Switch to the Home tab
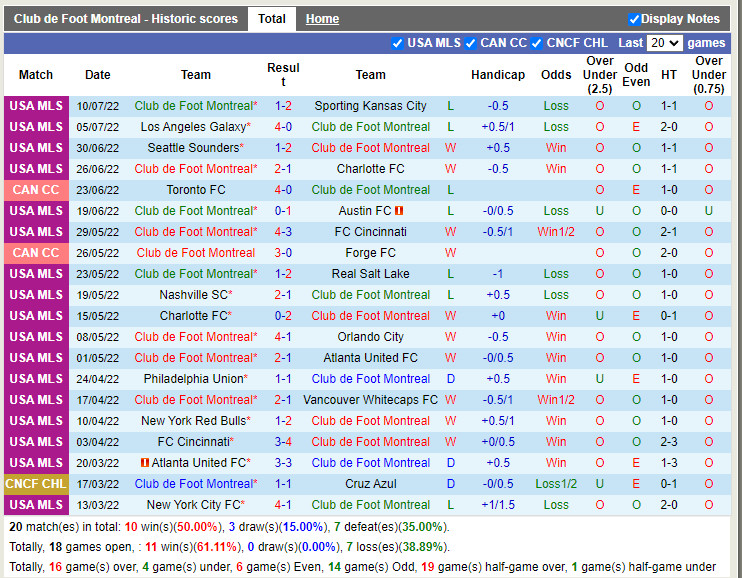 tap(322, 19)
